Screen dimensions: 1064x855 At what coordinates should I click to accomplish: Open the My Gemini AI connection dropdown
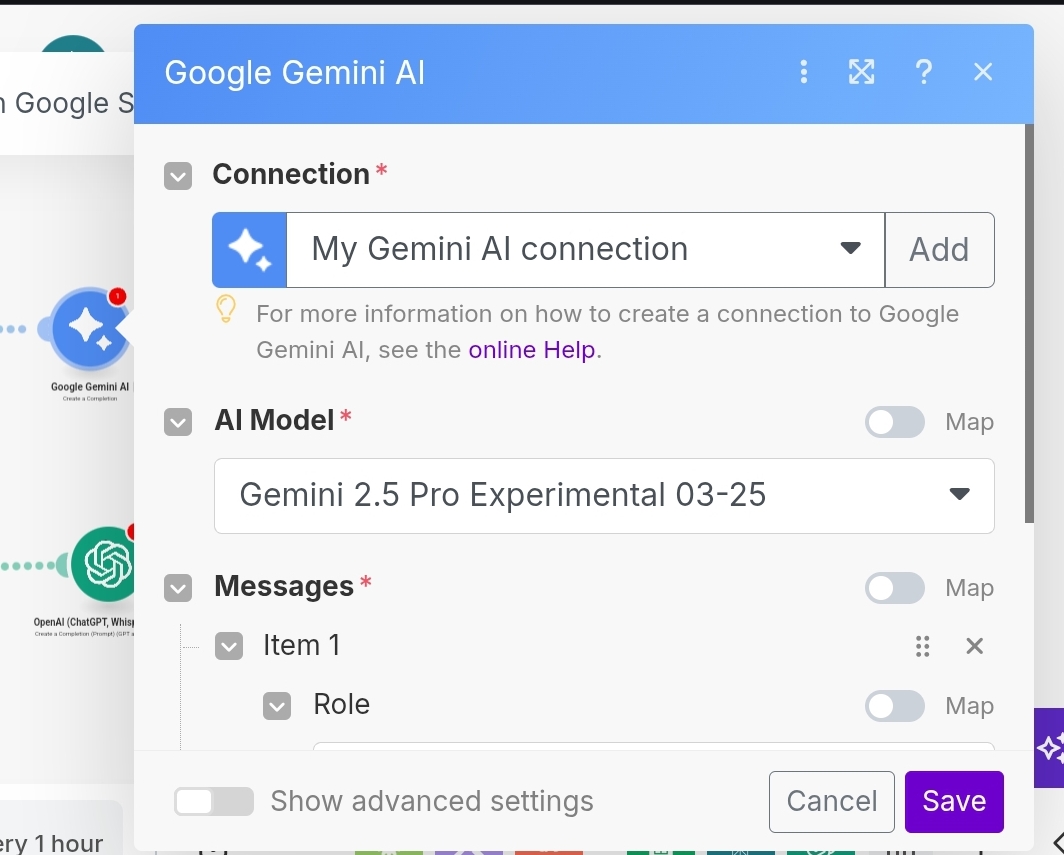pos(586,250)
